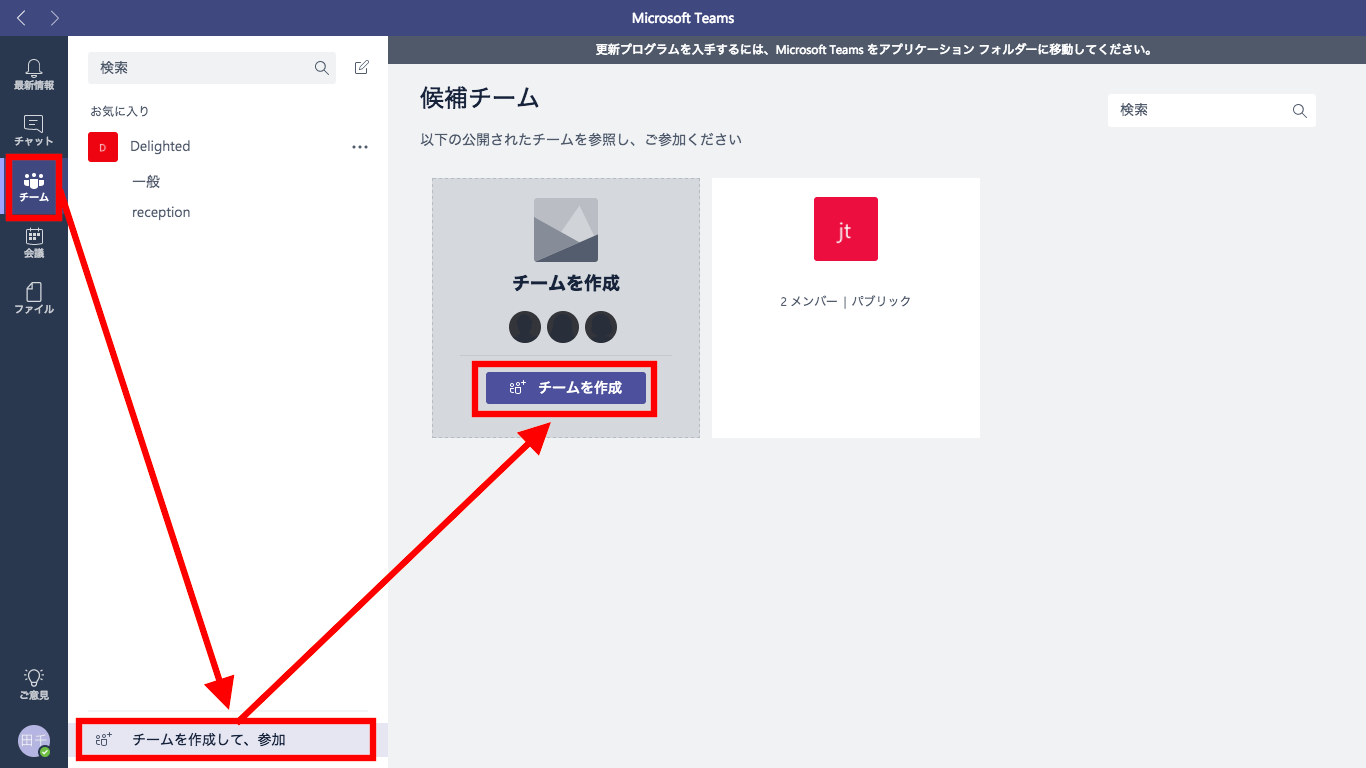
Task: Go back with the left arrow
Action: [22, 18]
